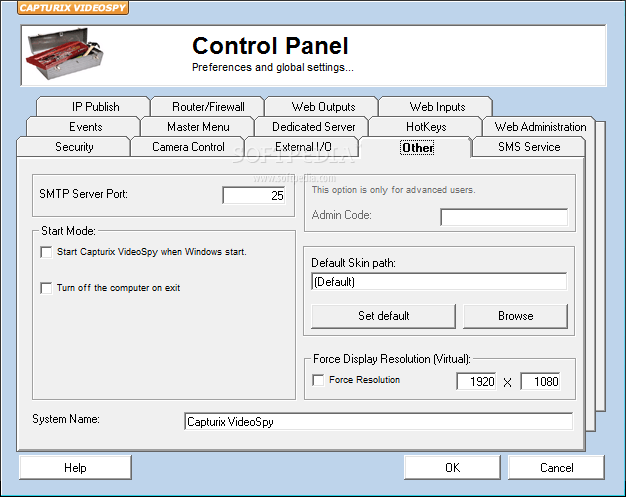The width and height of the screenshot is (626, 497).
Task: Click the toolbox icon in the header
Action: pos(65,53)
